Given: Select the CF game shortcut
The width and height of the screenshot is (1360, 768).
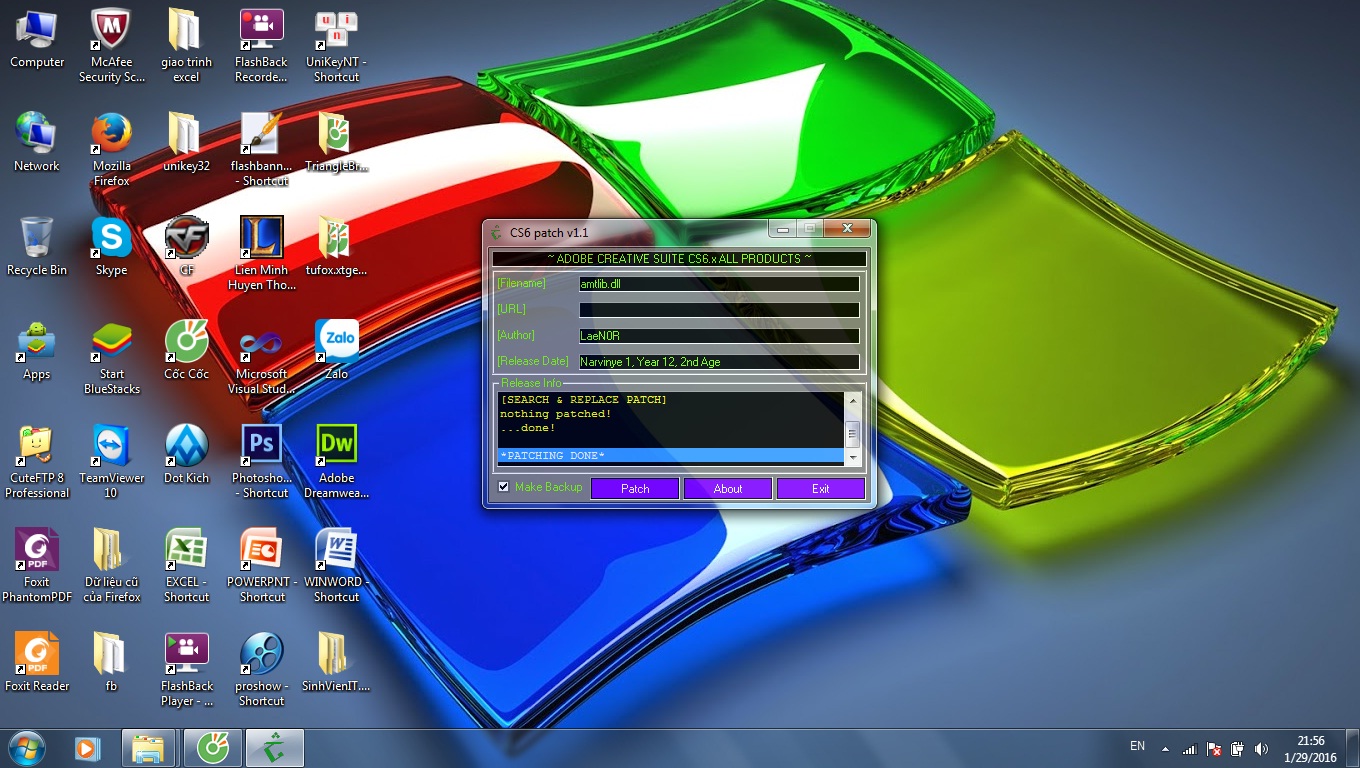Looking at the screenshot, I should (186, 247).
